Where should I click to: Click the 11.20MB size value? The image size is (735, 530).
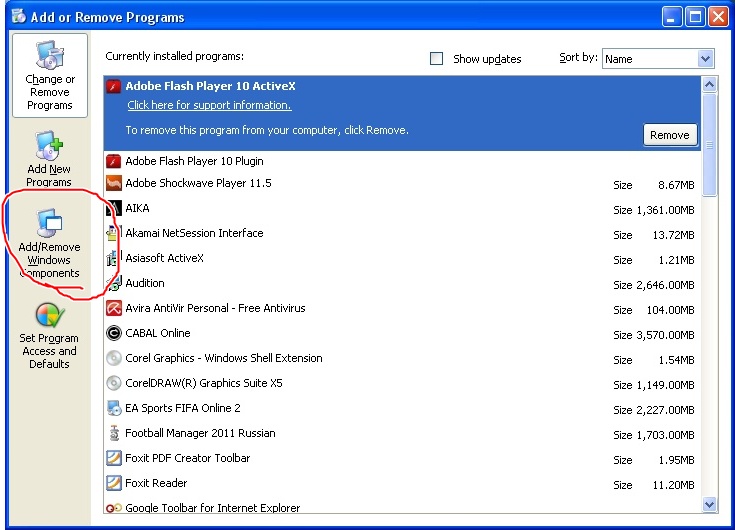pos(673,485)
